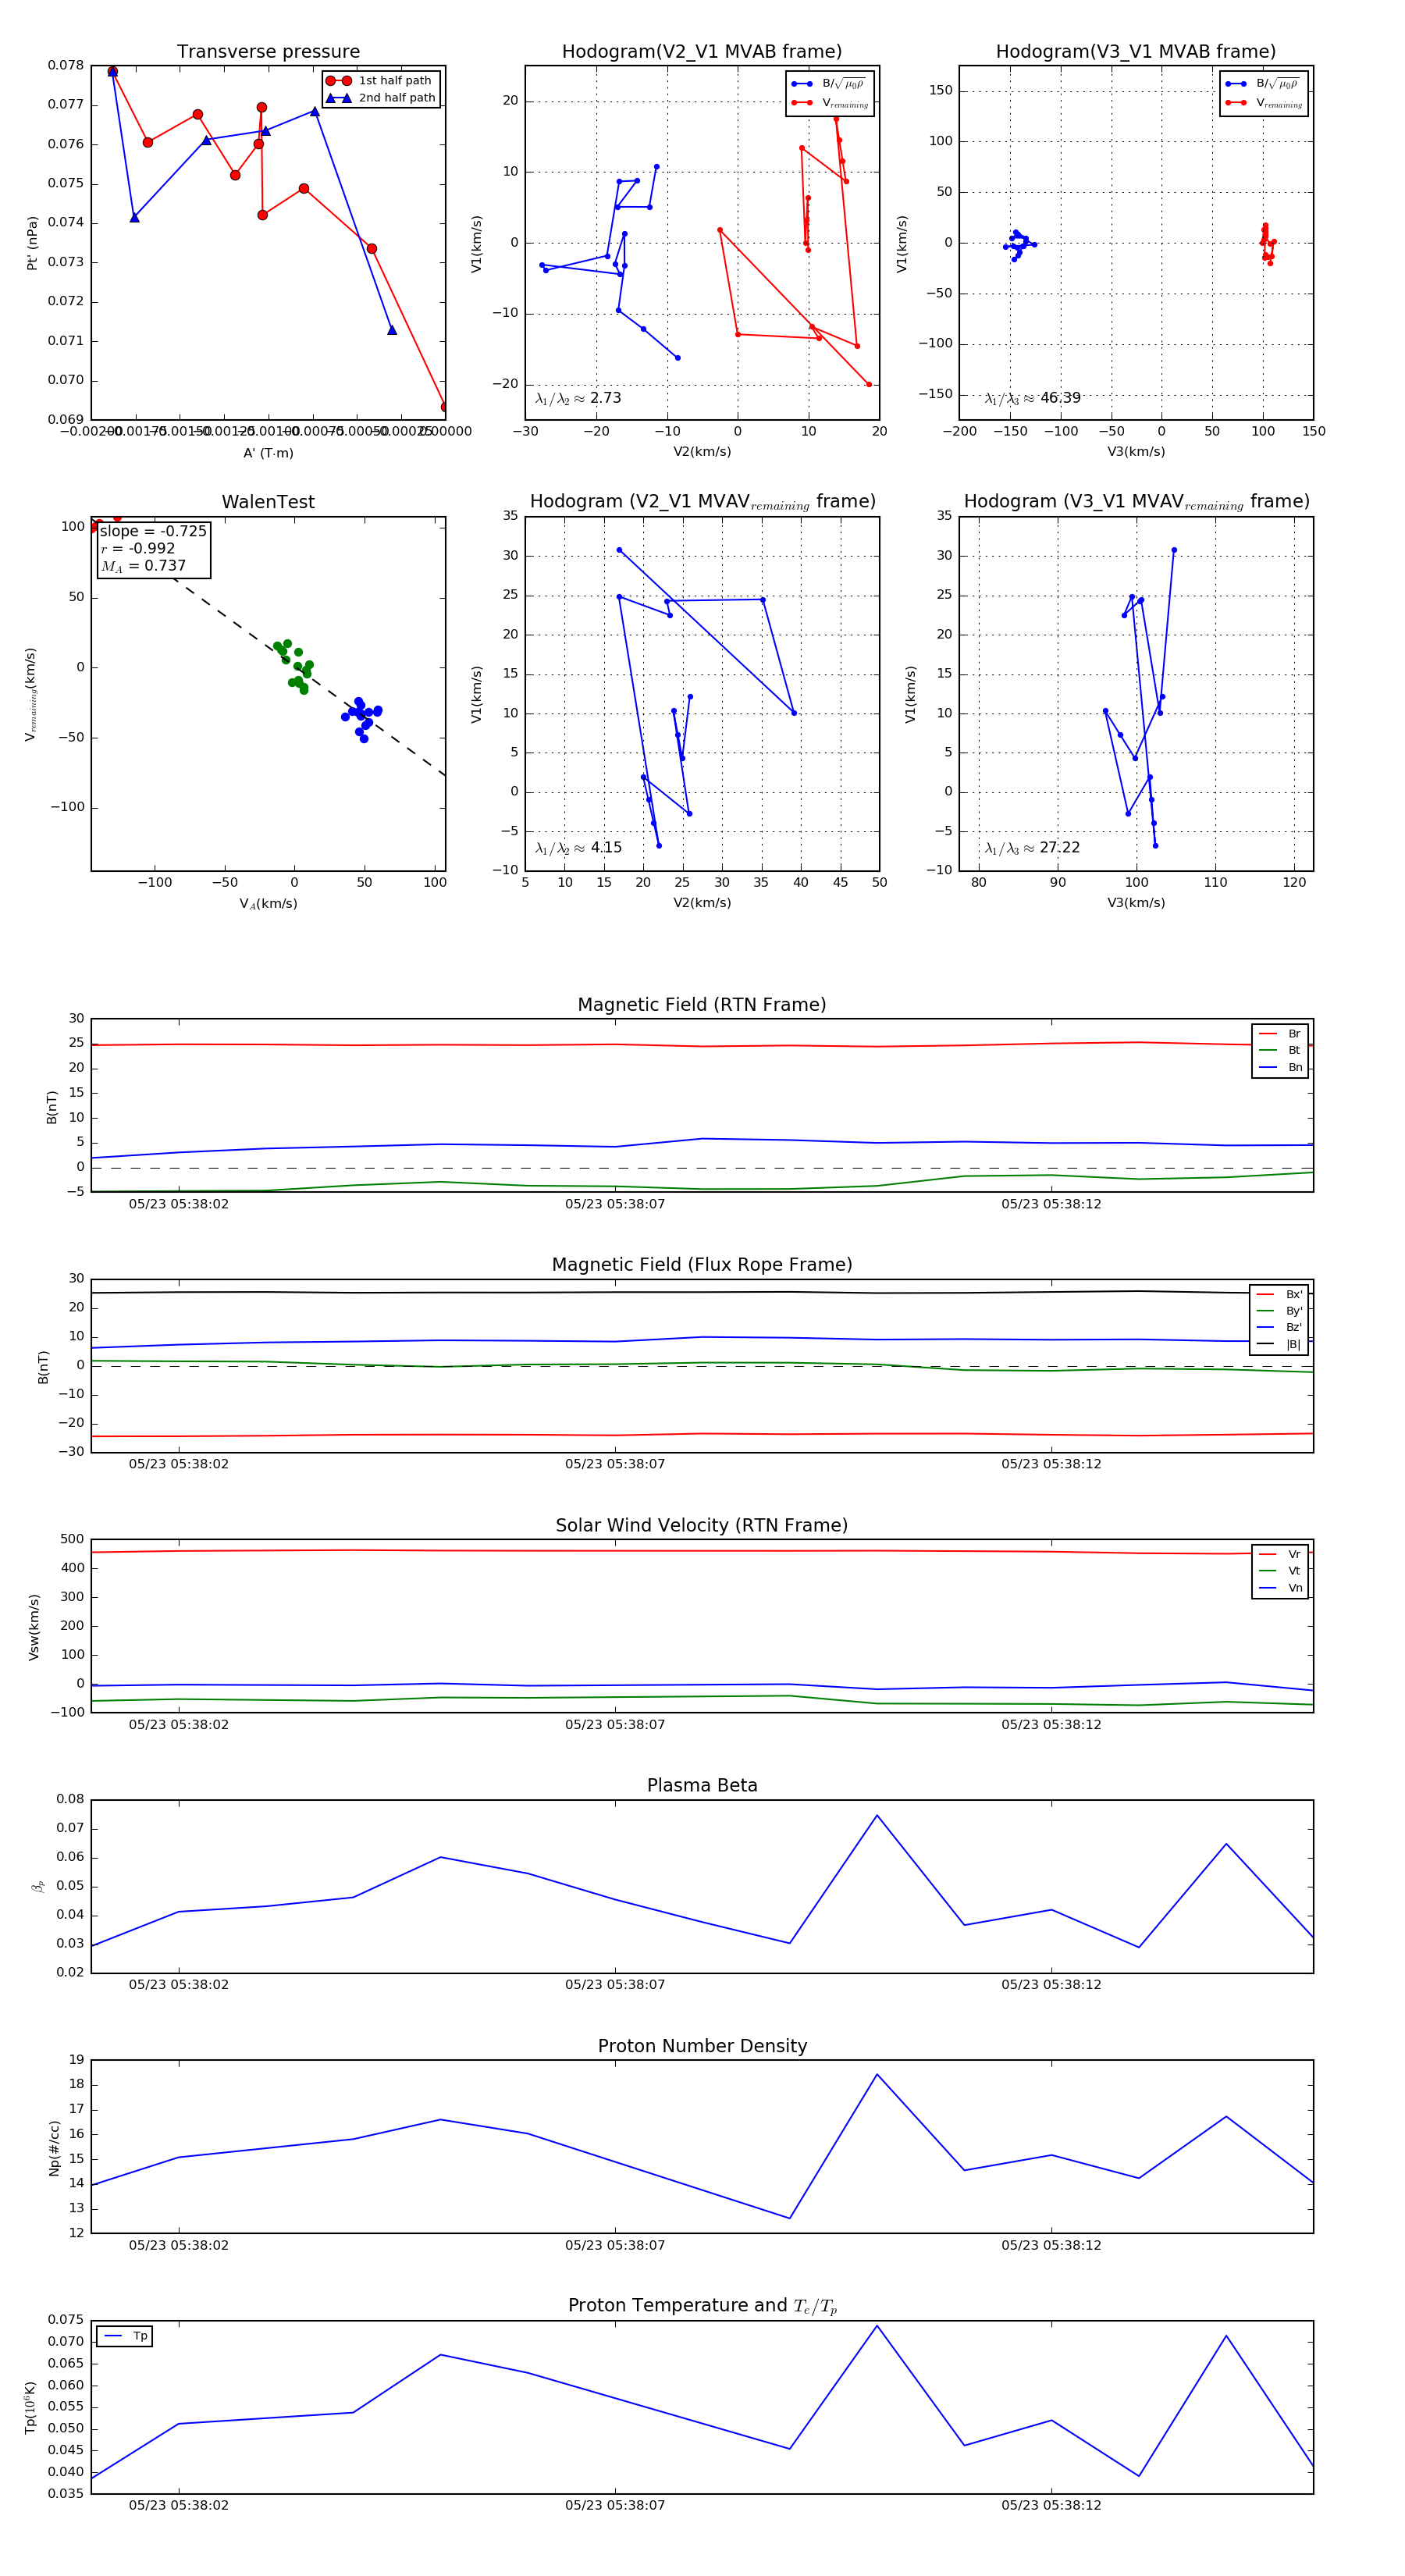Select the "Bx'" legend label
The height and width of the screenshot is (2576, 1405).
1294,1294
